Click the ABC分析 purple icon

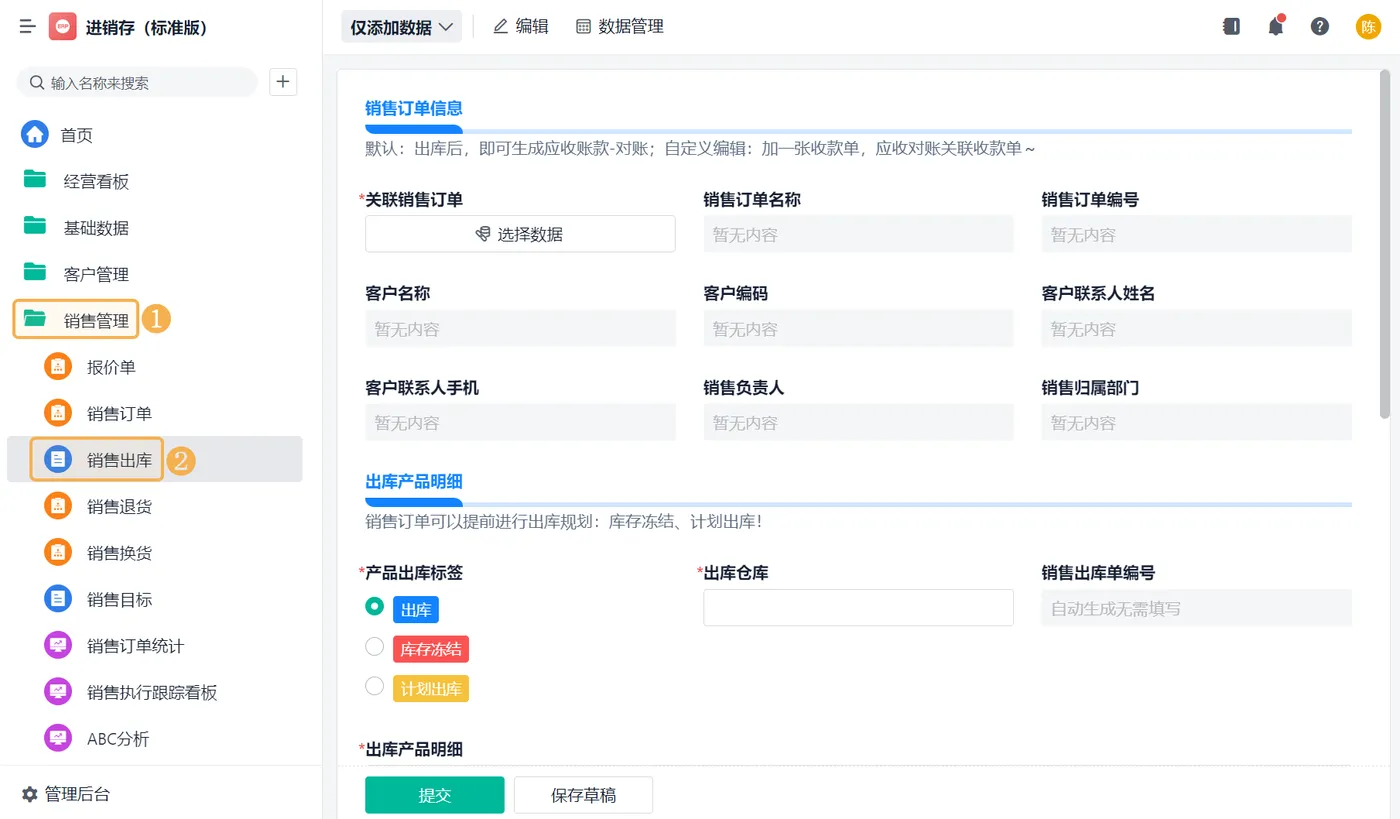click(x=58, y=739)
